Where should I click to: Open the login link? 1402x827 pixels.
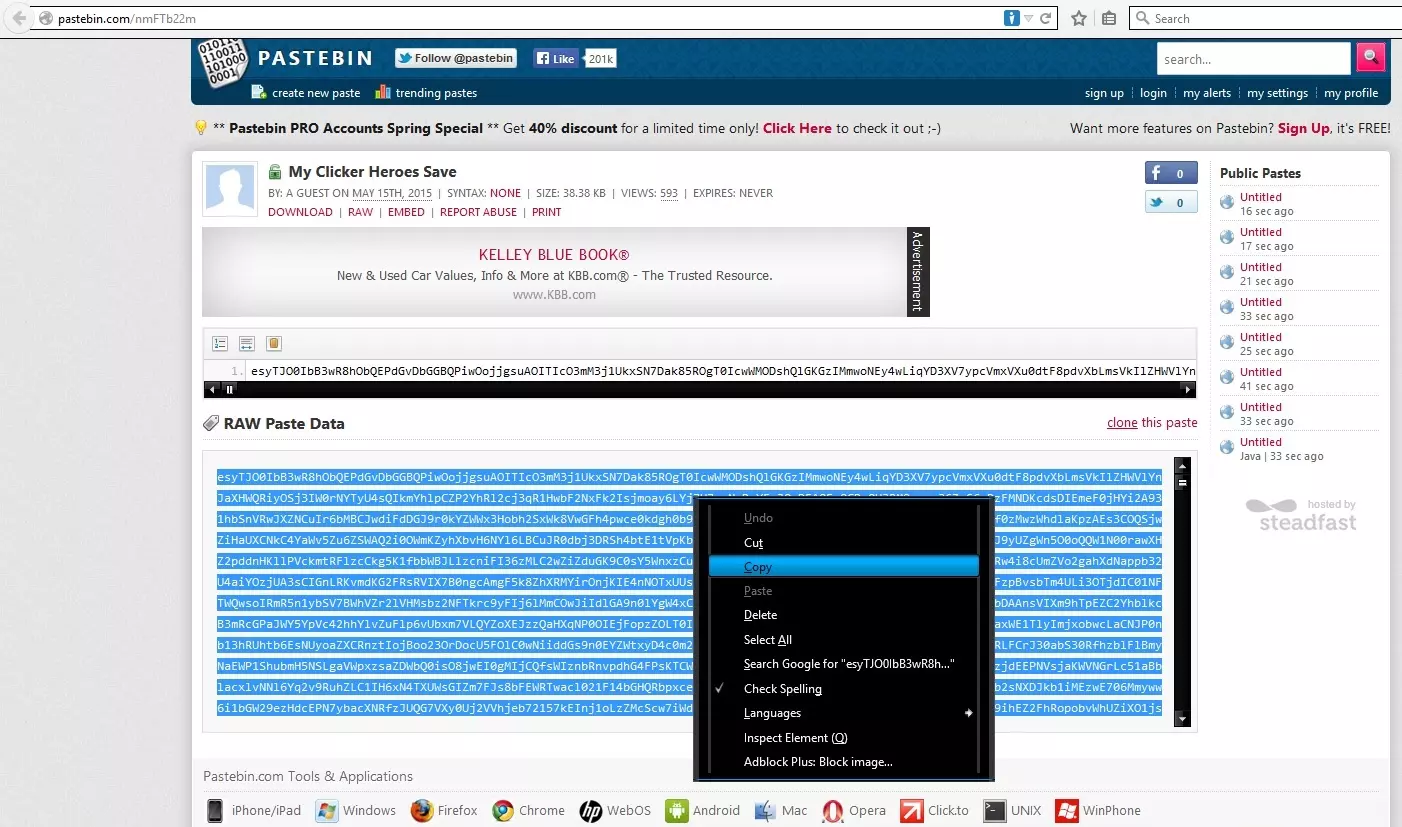point(1153,93)
